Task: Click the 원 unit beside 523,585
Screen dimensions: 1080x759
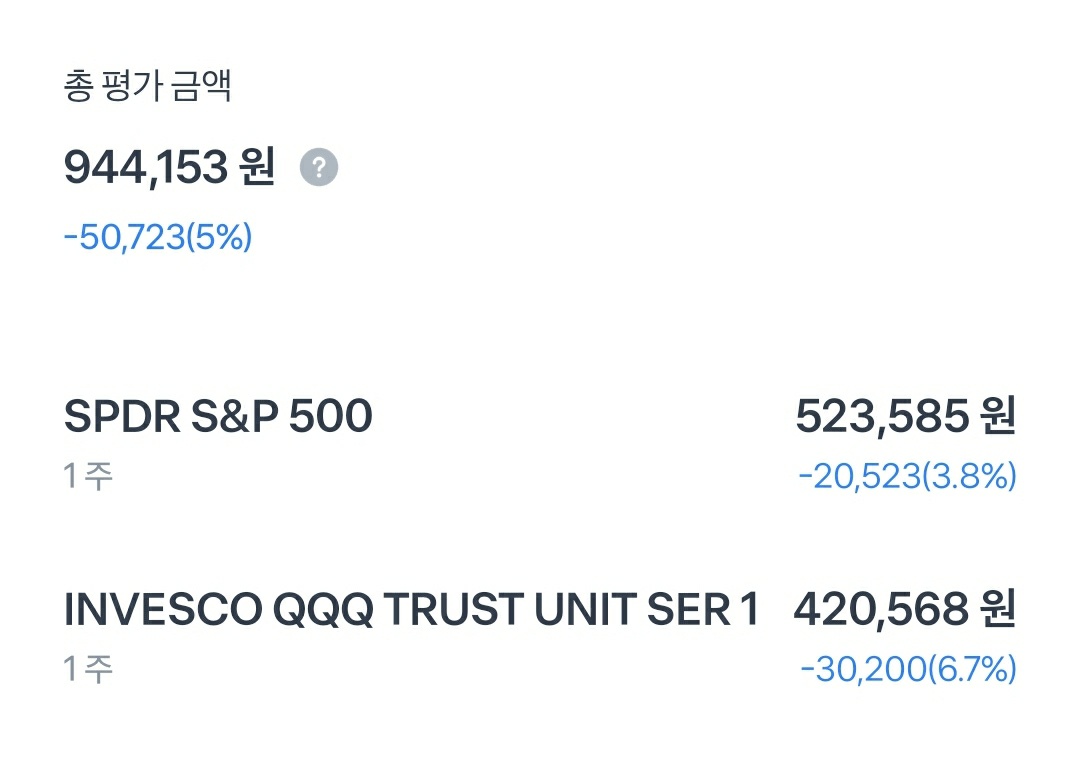Action: 997,416
